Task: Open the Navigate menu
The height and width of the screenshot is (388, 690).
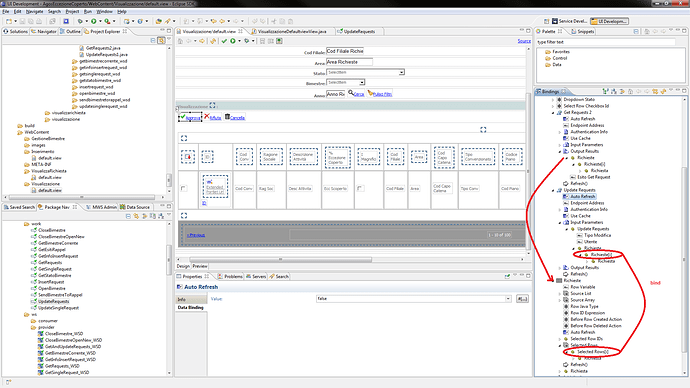Action: [x=34, y=11]
